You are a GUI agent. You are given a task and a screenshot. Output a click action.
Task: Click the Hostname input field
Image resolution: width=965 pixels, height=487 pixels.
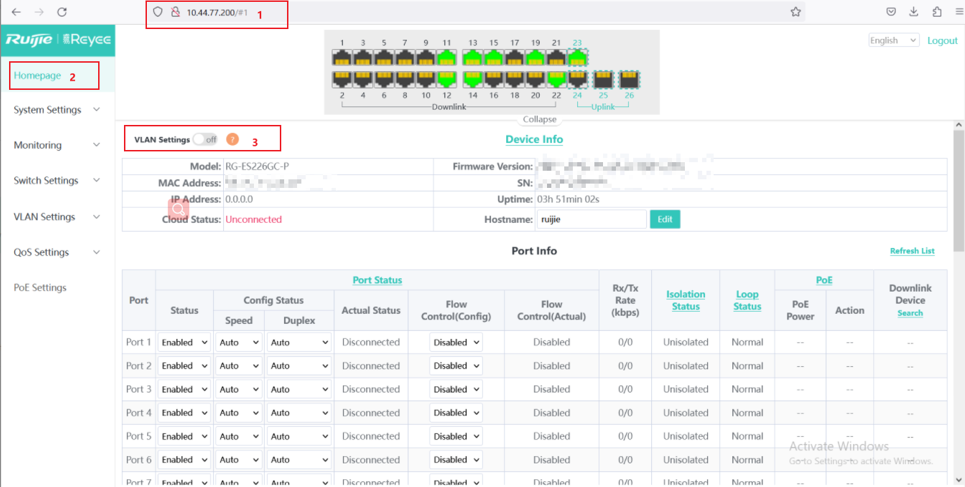[x=591, y=219]
